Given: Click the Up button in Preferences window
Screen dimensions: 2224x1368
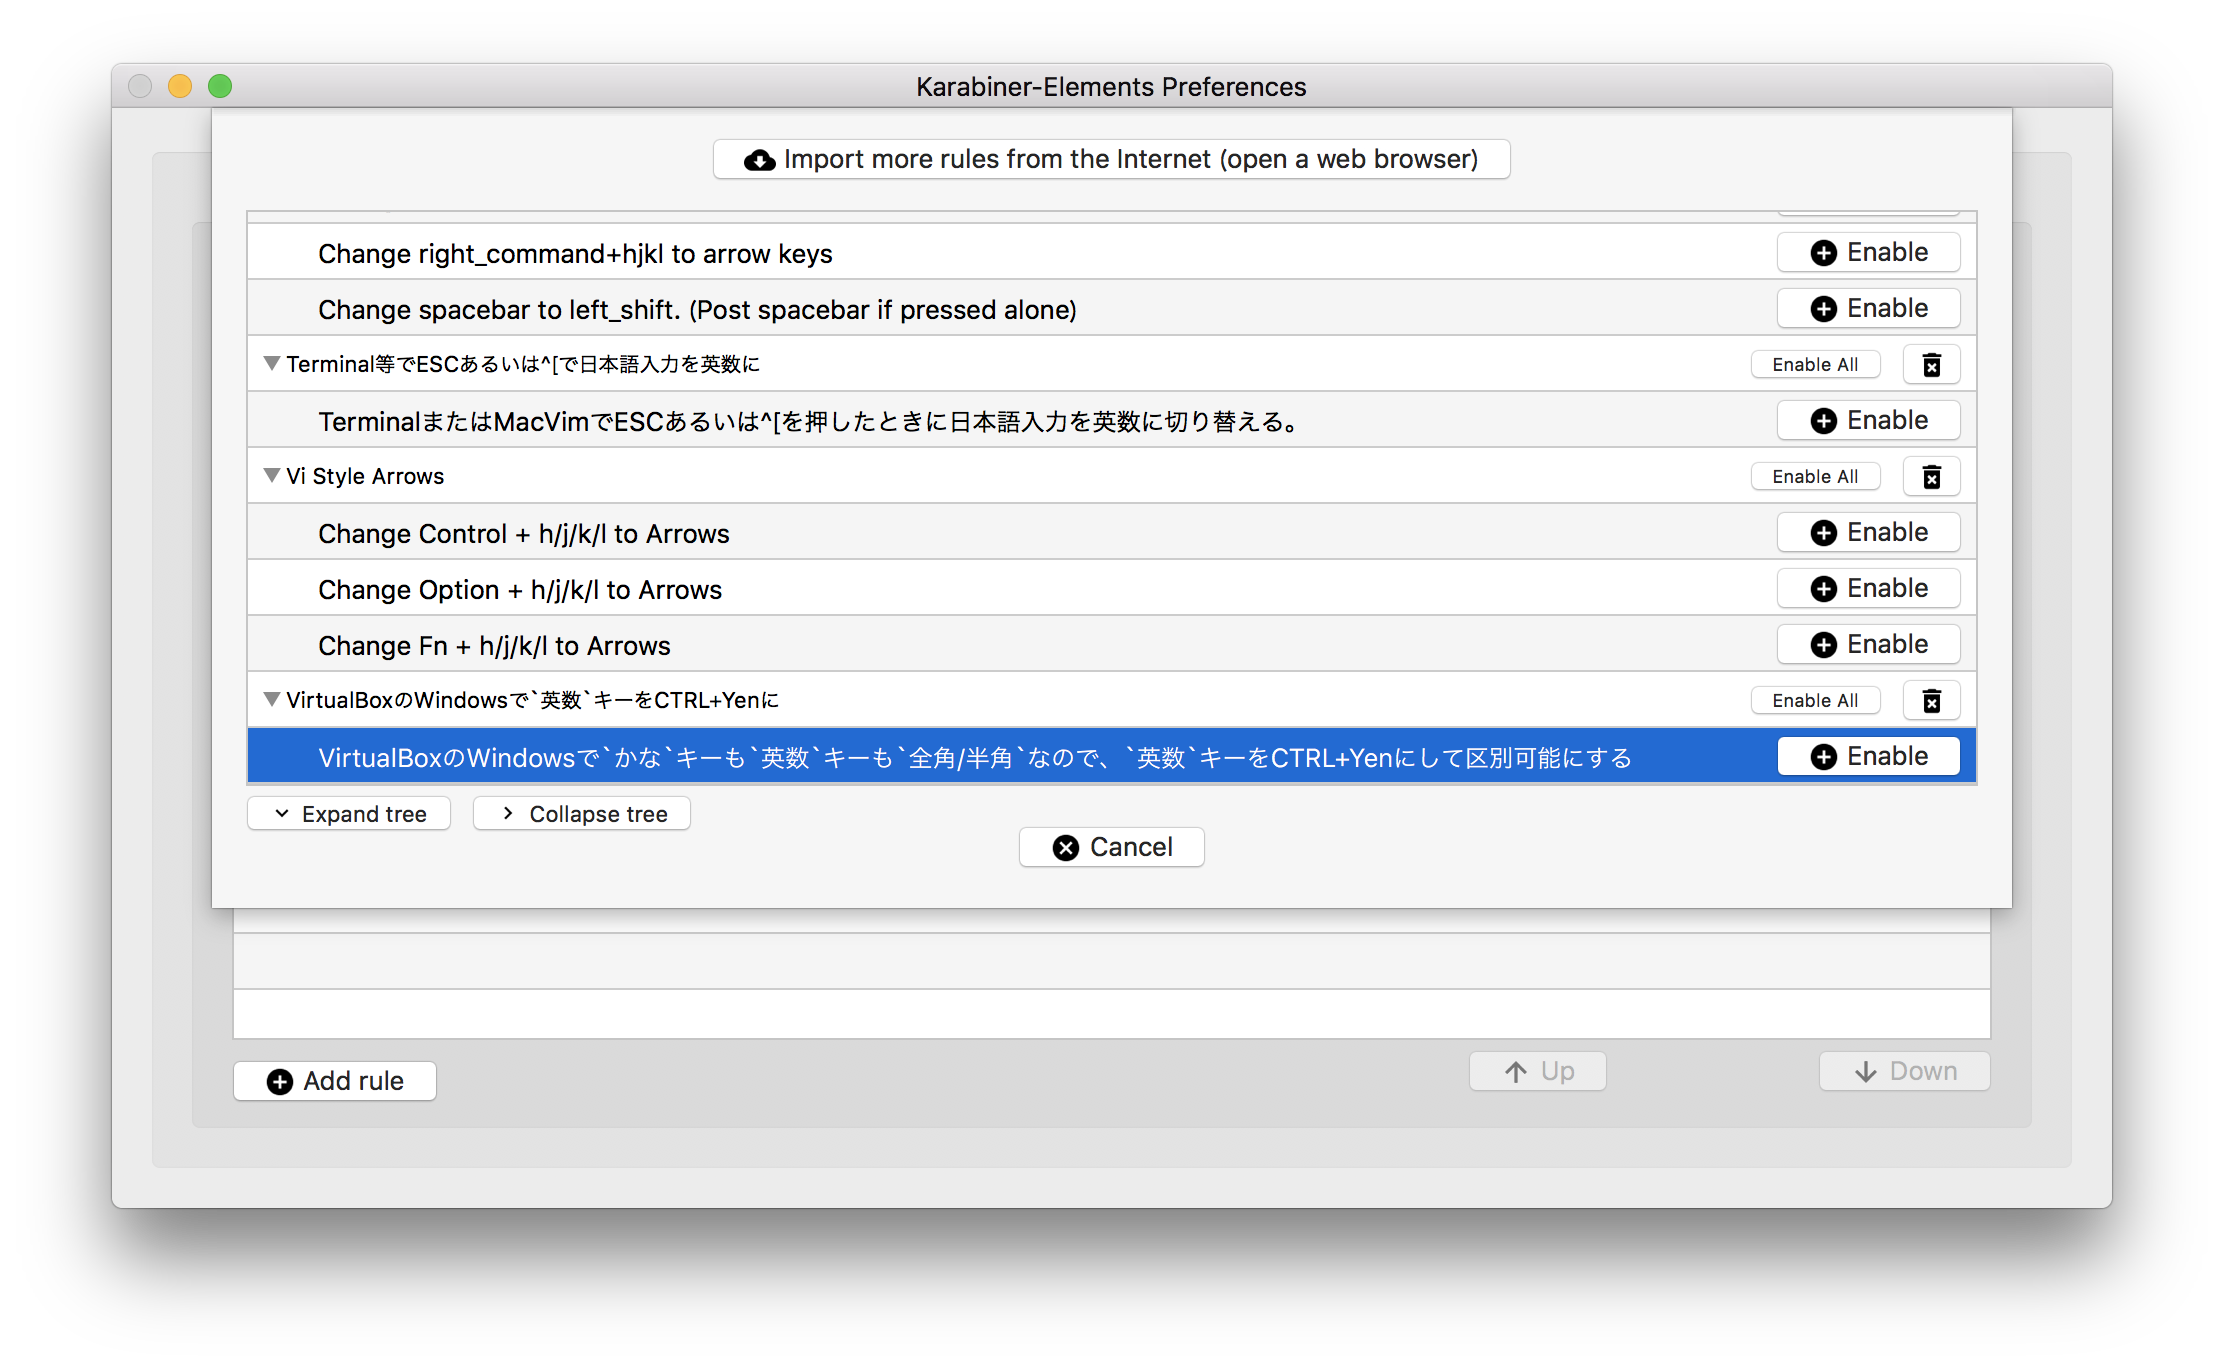Looking at the screenshot, I should 1537,1071.
